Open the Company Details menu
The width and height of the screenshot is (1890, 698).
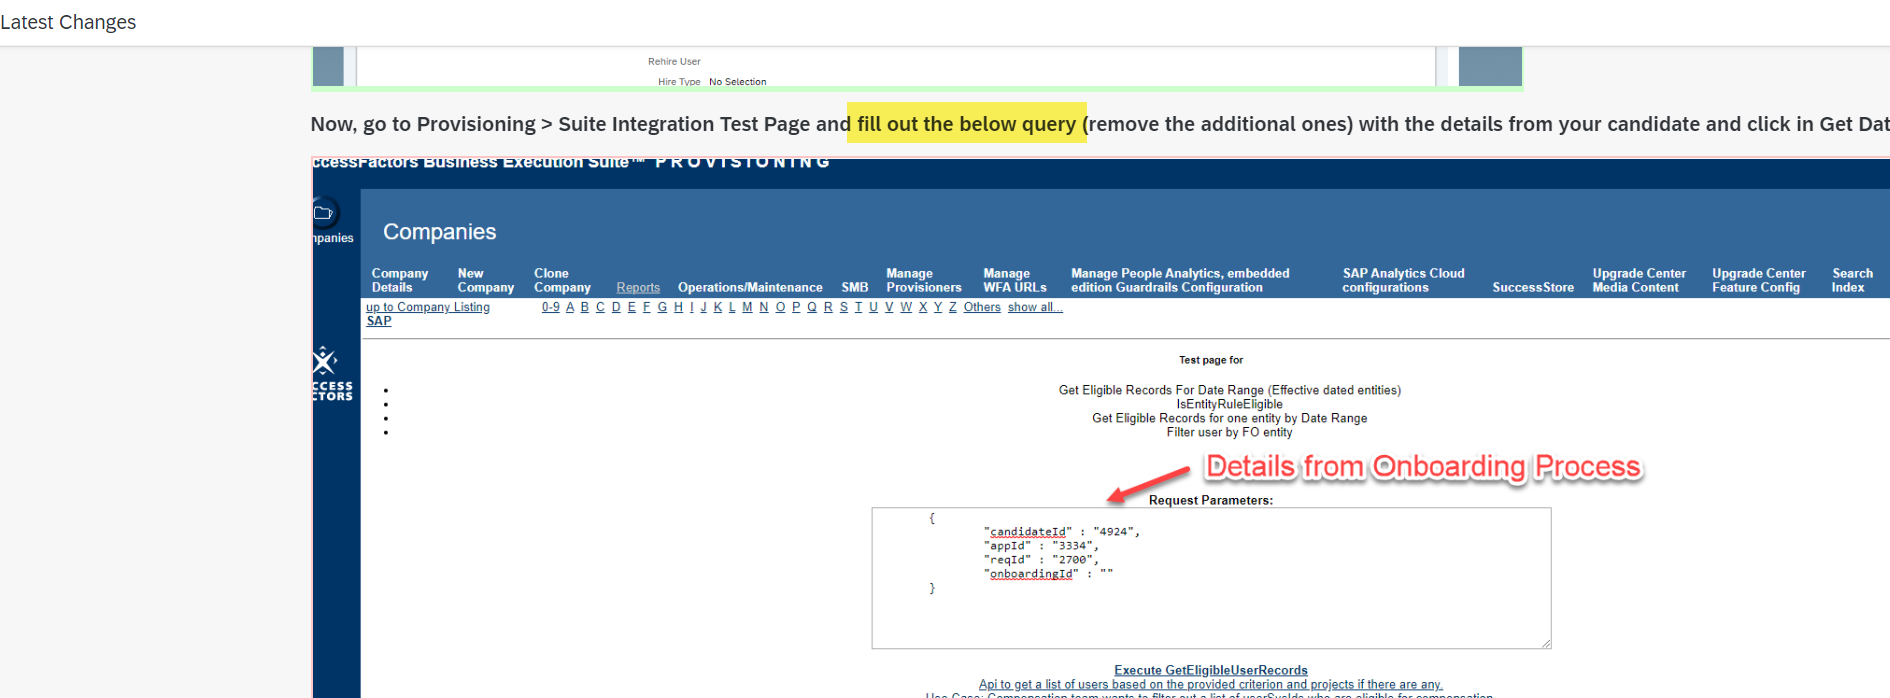[x=400, y=280]
